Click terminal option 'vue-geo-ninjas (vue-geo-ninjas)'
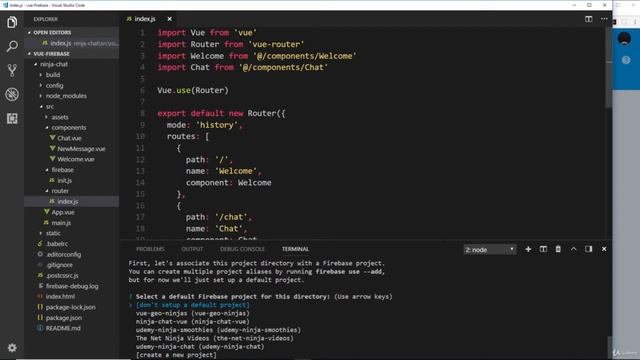Screen dimensions: 640x360 pyautogui.click(x=193, y=313)
